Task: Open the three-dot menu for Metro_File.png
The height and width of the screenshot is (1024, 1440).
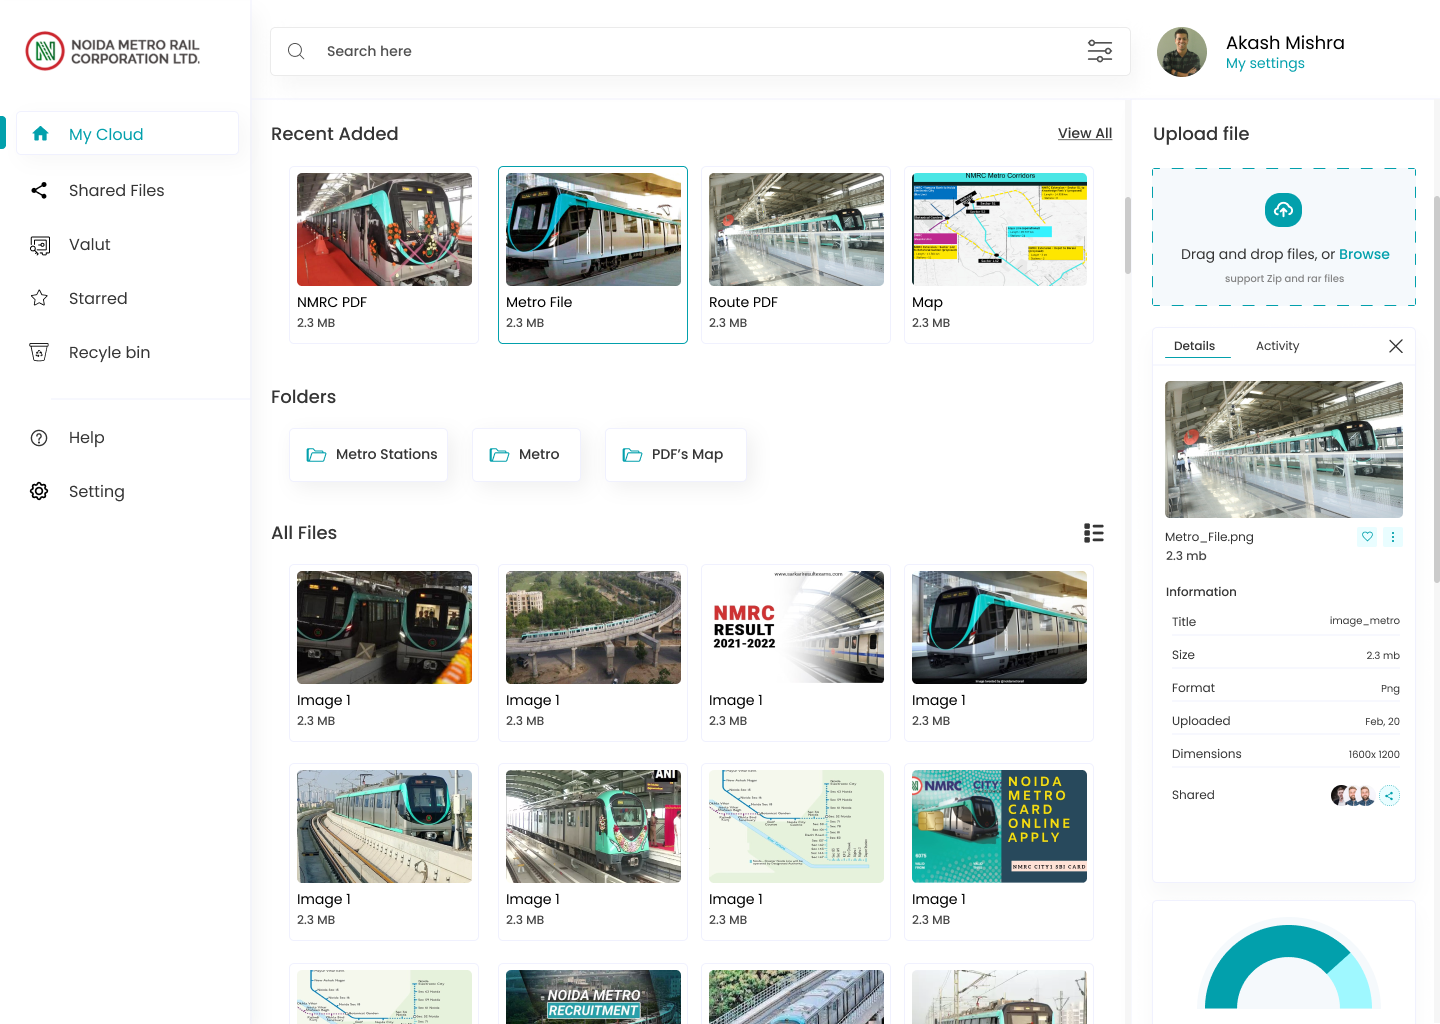Action: (1392, 537)
